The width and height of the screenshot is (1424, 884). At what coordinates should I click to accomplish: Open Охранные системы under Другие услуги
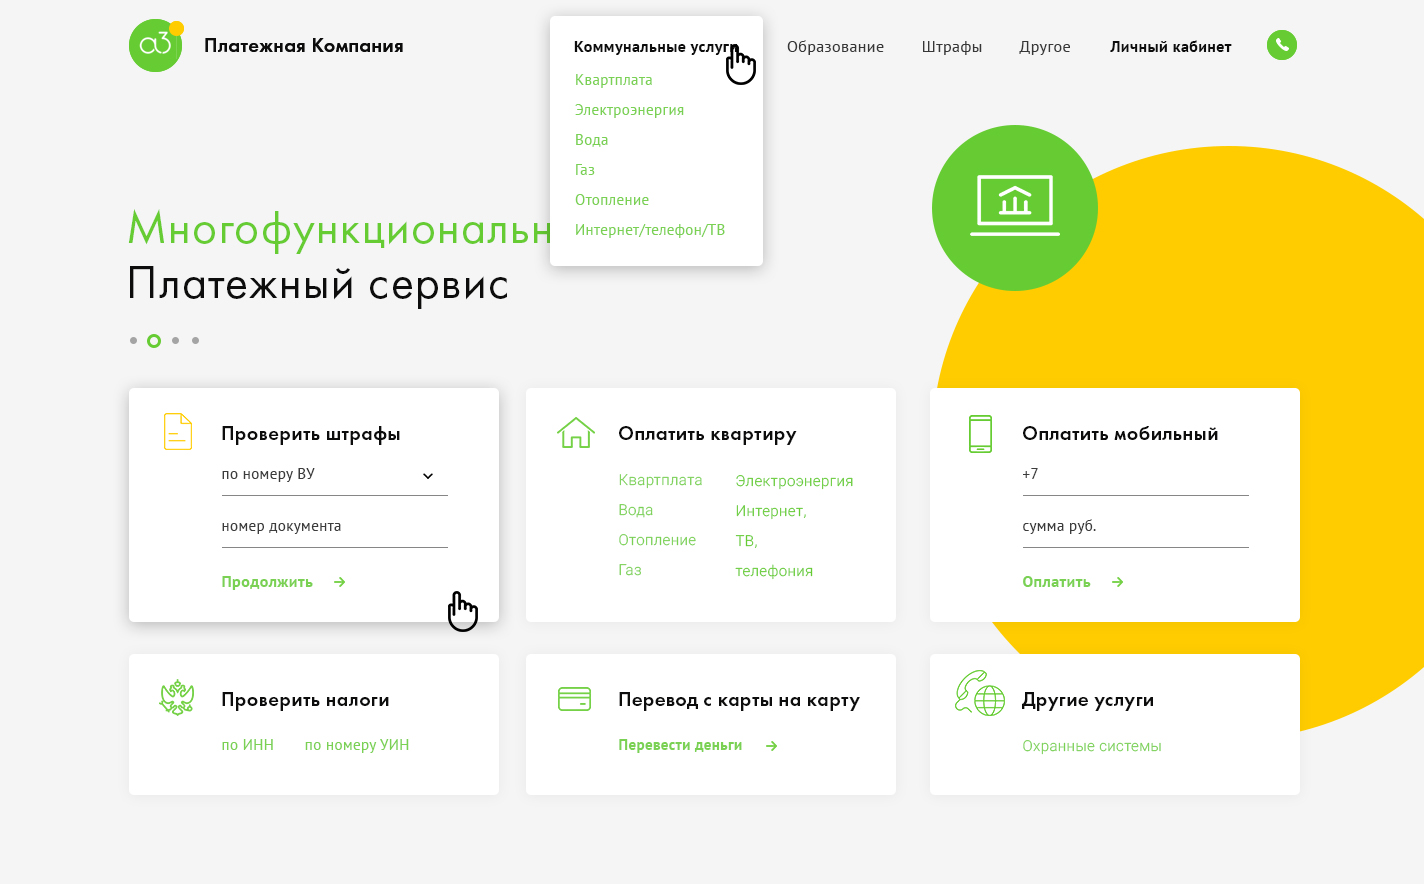click(x=1091, y=746)
